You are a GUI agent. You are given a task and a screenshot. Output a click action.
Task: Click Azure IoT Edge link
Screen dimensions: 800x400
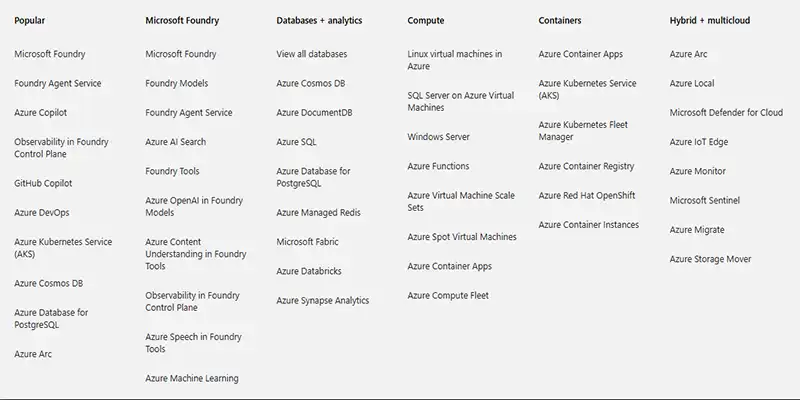point(699,142)
